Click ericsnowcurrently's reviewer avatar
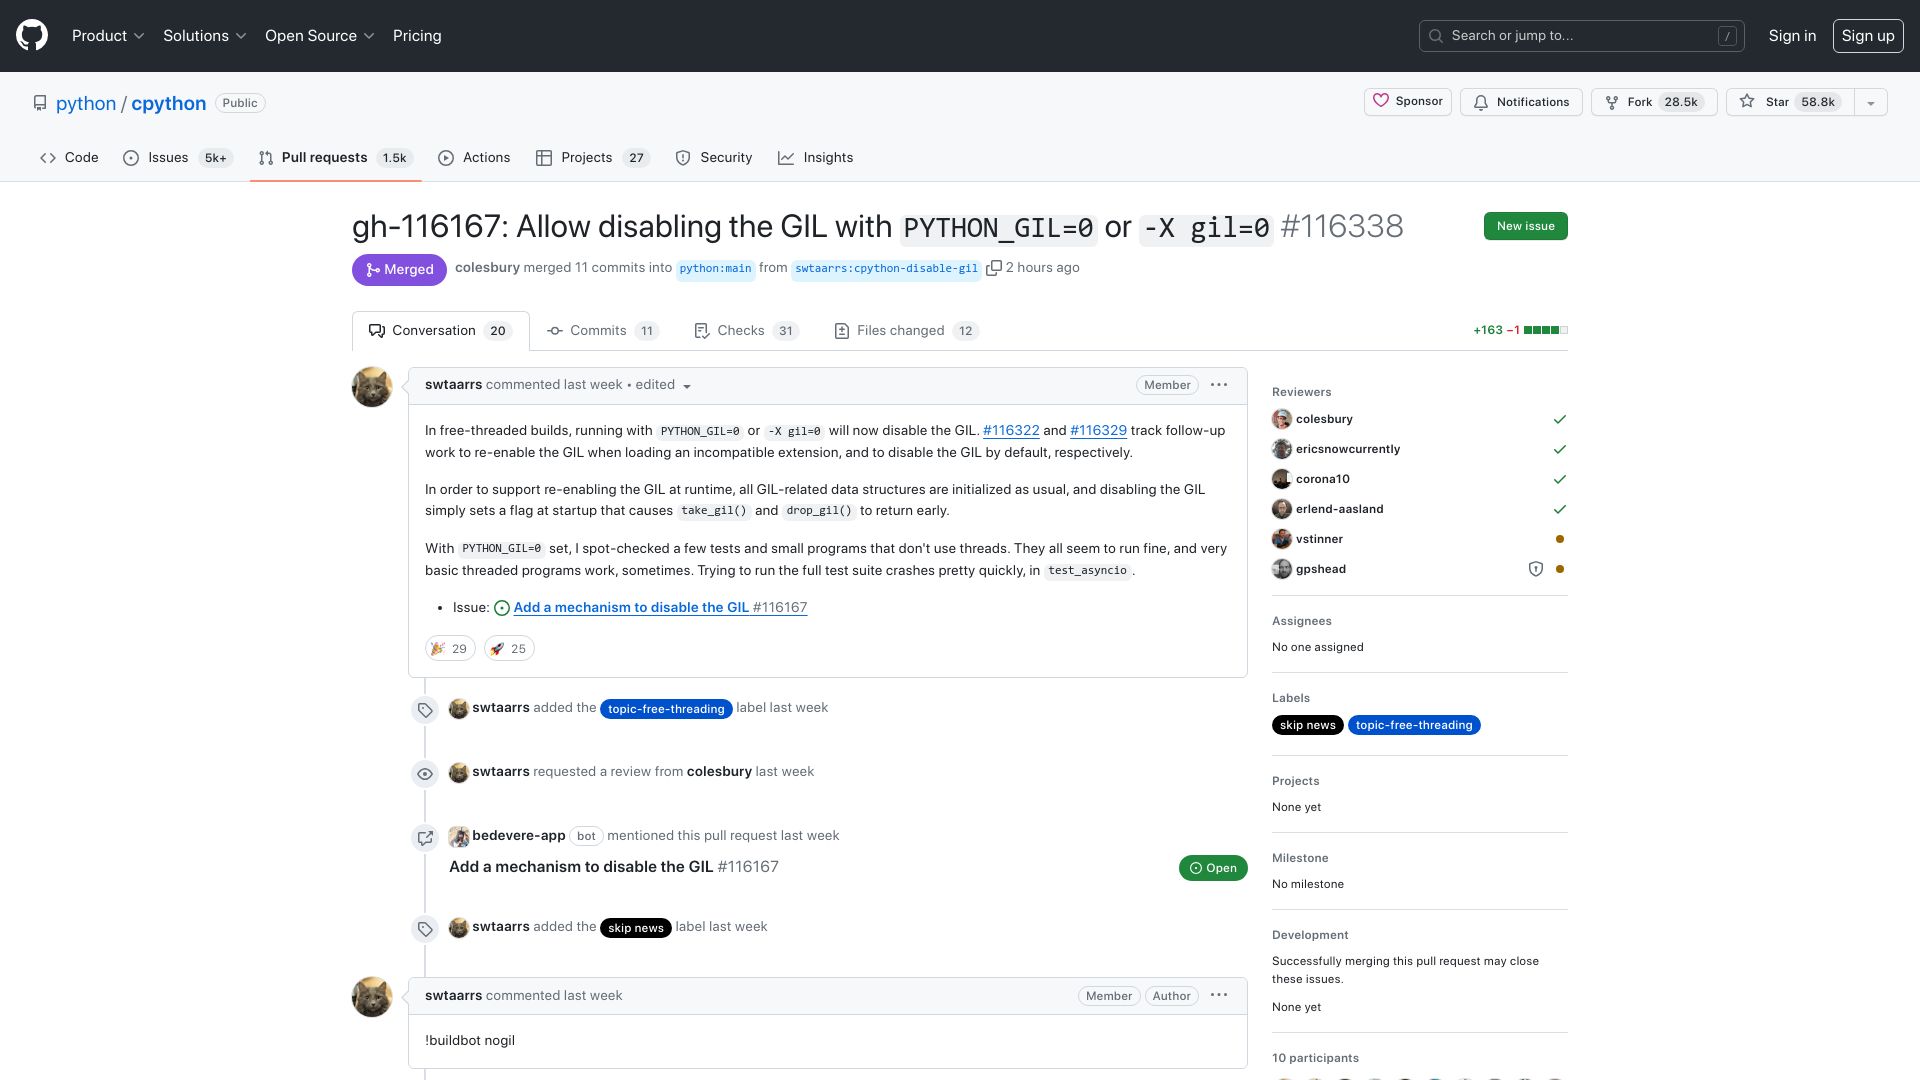1920x1080 pixels. pos(1282,449)
